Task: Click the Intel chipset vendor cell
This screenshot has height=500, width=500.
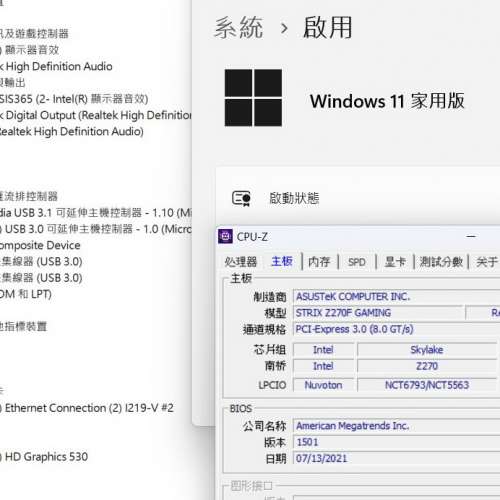Action: (x=323, y=350)
